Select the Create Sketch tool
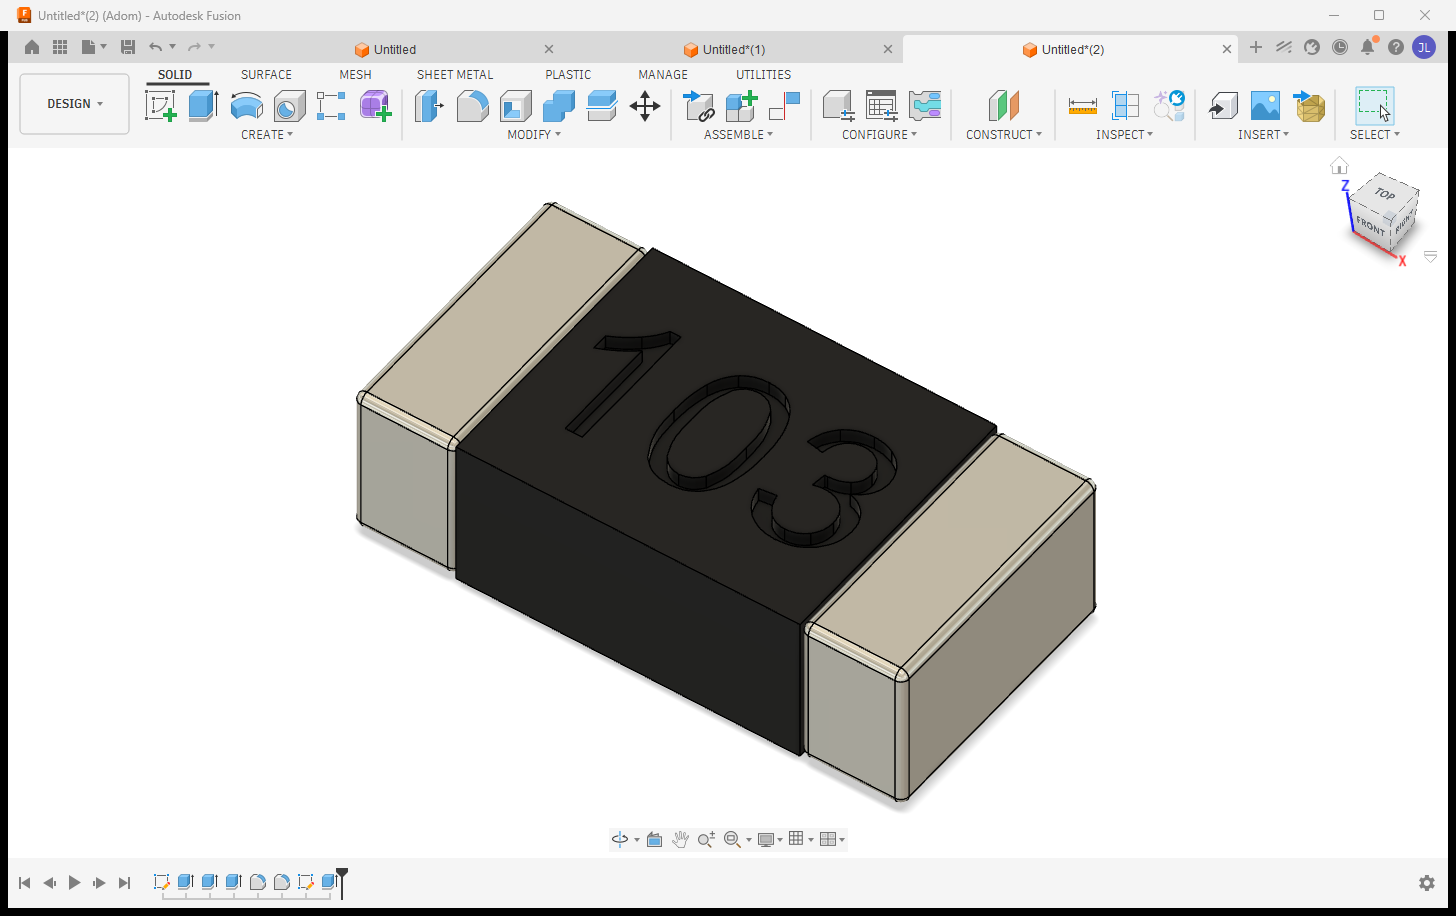The width and height of the screenshot is (1456, 916). pos(161,105)
